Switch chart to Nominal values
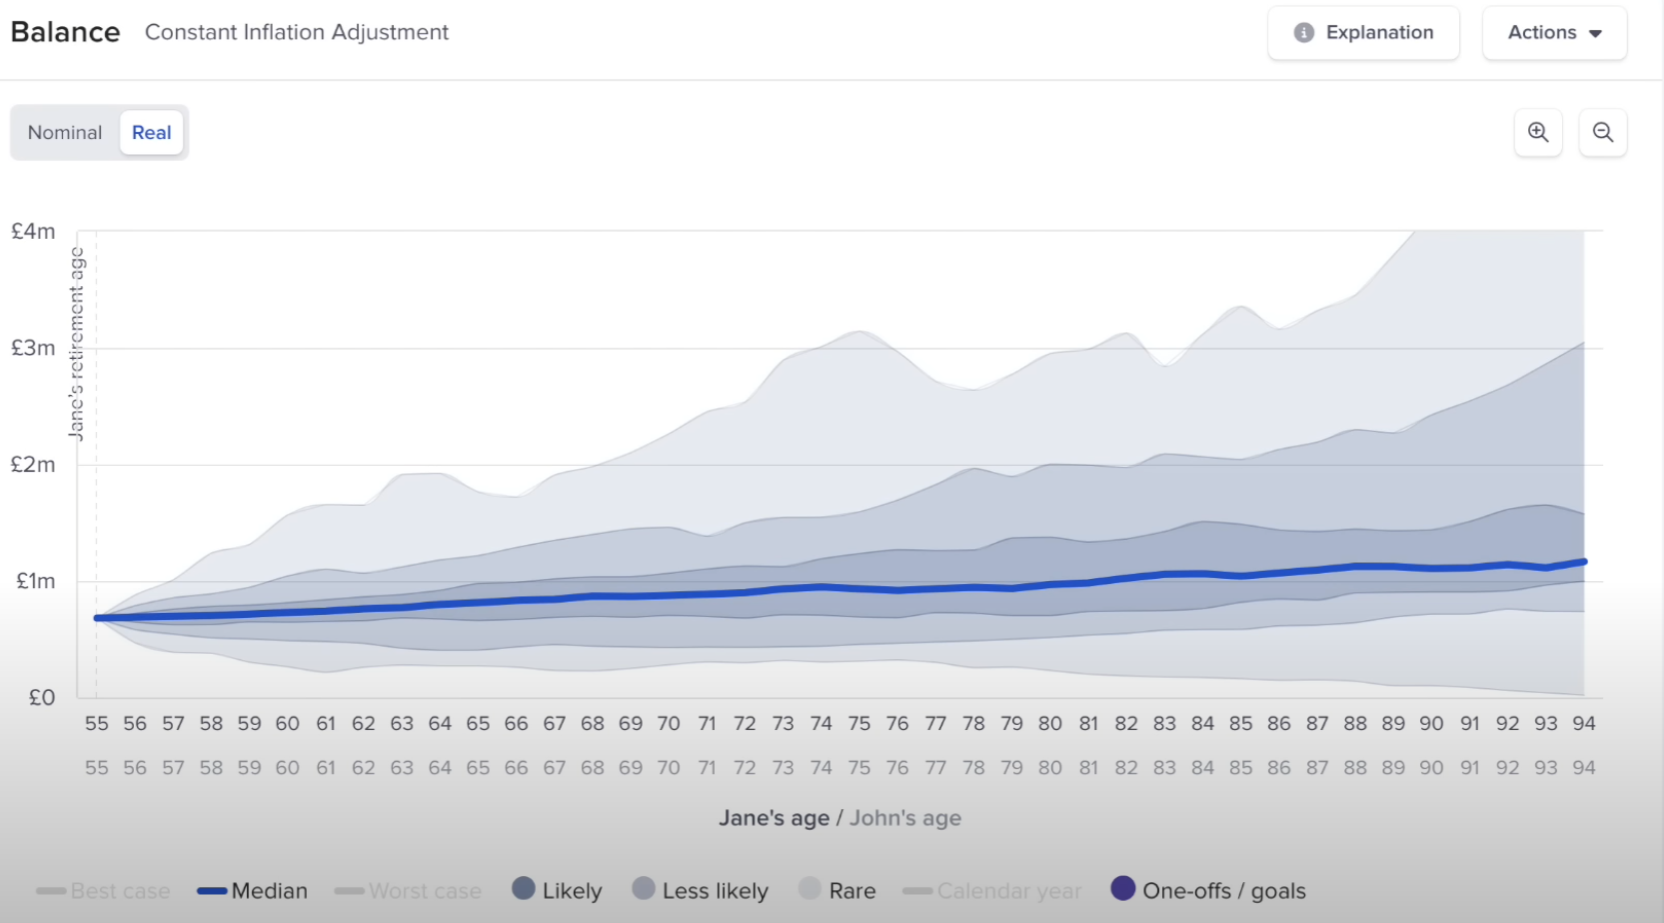Viewport: 1664px width, 923px height. (x=65, y=133)
